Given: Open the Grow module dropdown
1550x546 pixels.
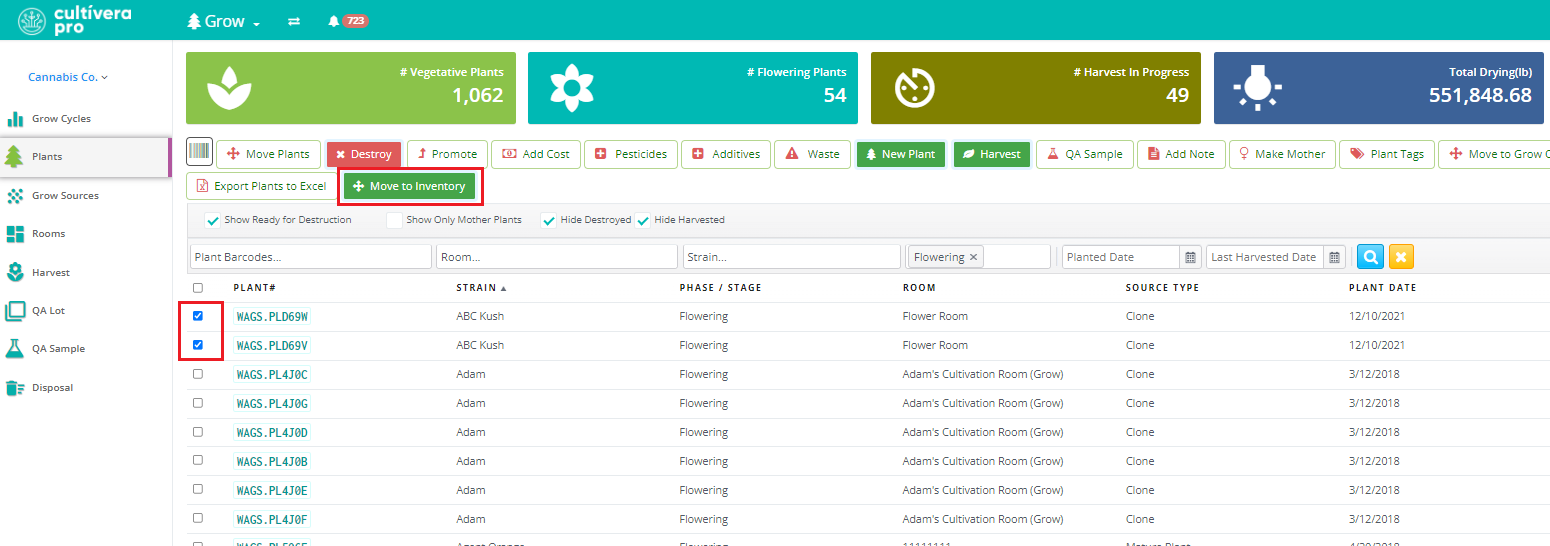Looking at the screenshot, I should coord(224,21).
